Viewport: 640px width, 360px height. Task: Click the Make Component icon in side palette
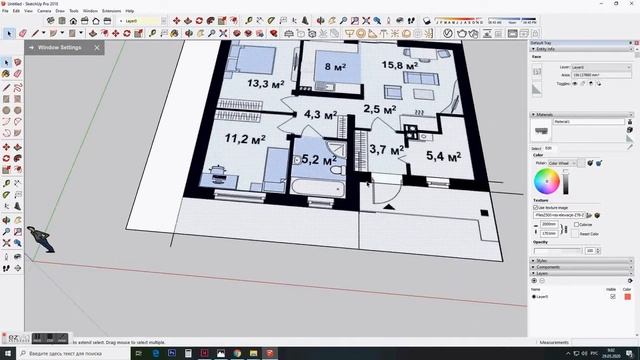[x=18, y=62]
